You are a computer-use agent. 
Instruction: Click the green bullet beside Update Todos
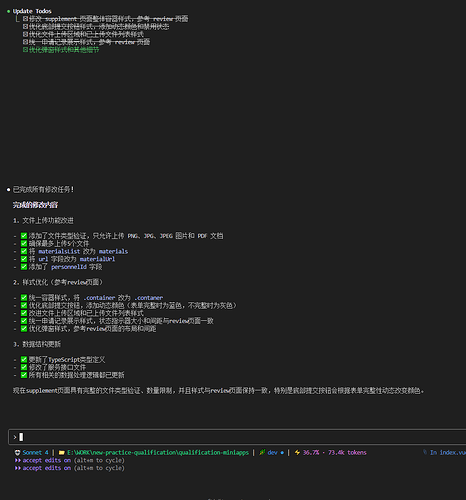click(x=8, y=11)
